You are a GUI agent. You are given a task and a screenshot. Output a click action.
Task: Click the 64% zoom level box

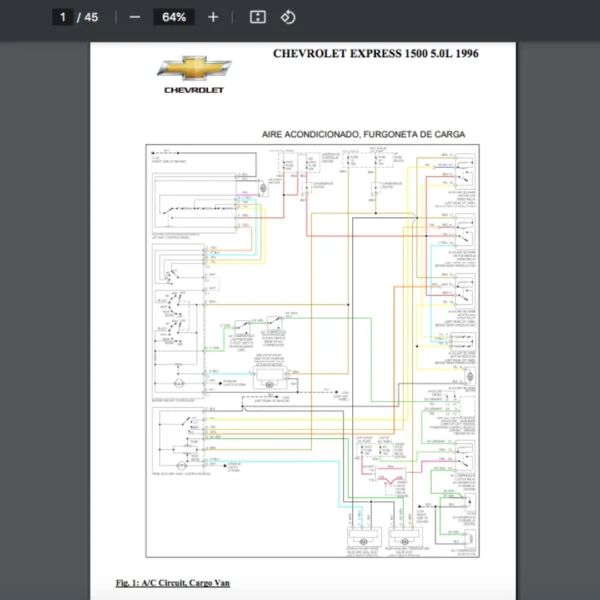point(174,17)
